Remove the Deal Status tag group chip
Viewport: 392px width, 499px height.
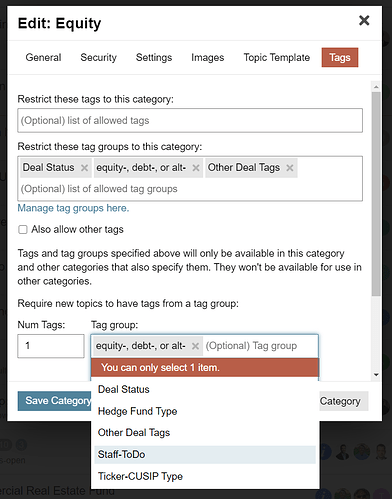[x=84, y=168]
